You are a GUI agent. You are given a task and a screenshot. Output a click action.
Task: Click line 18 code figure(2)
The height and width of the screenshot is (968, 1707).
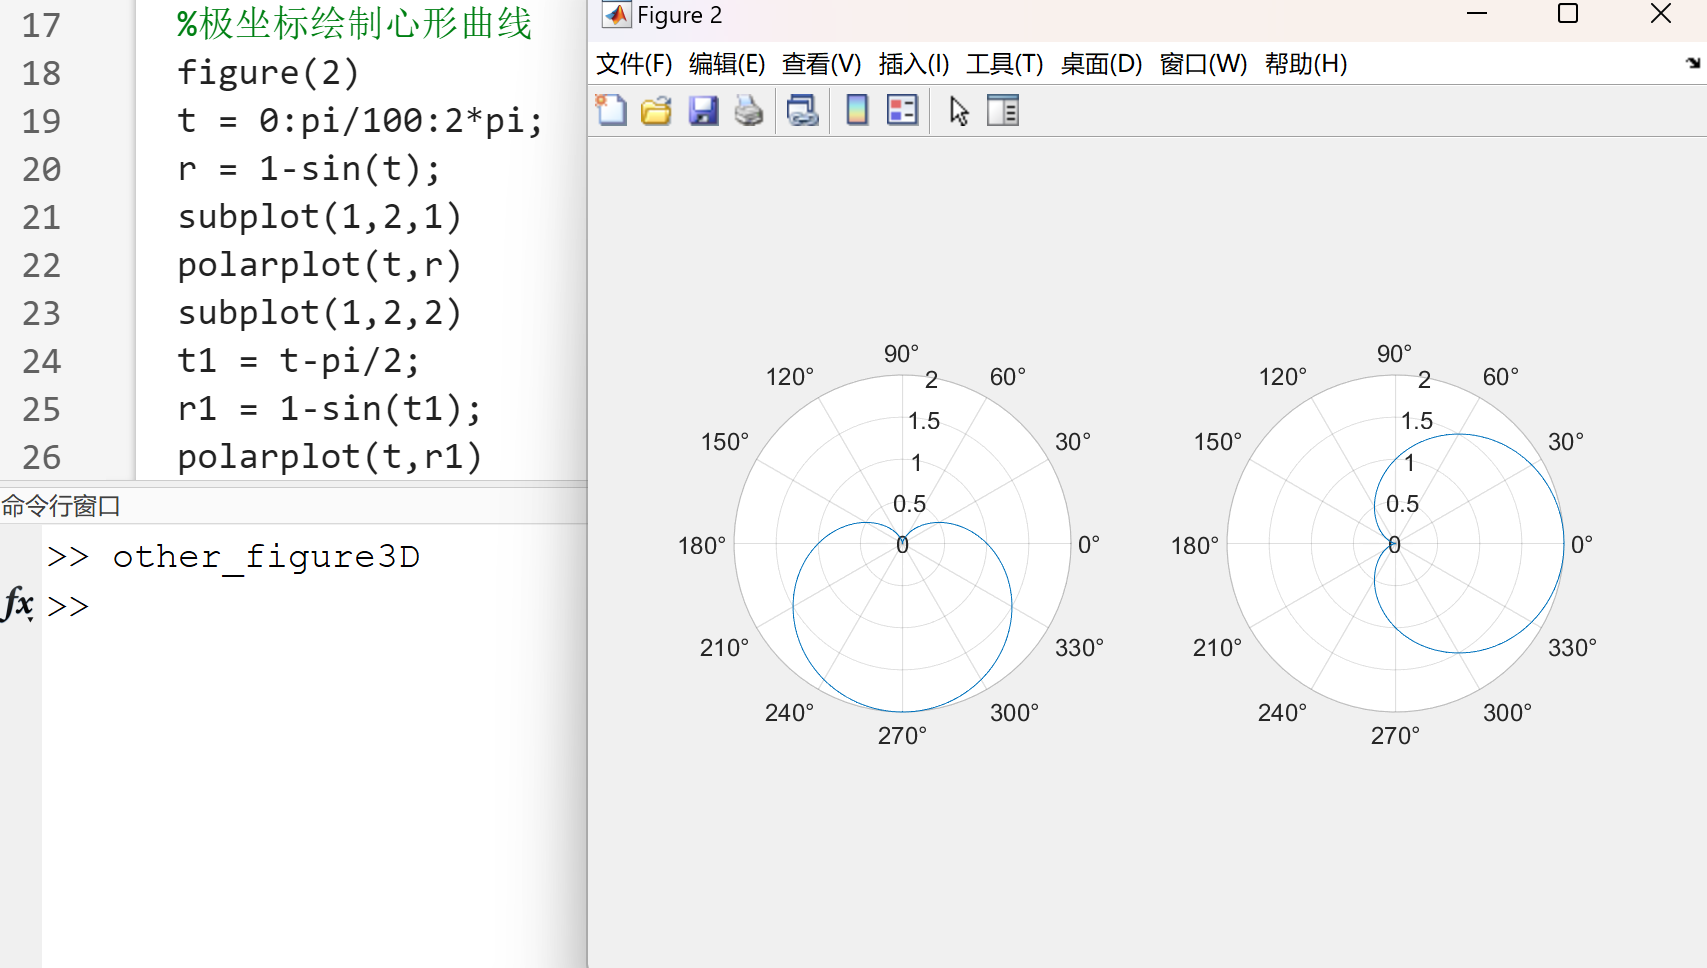pos(268,73)
